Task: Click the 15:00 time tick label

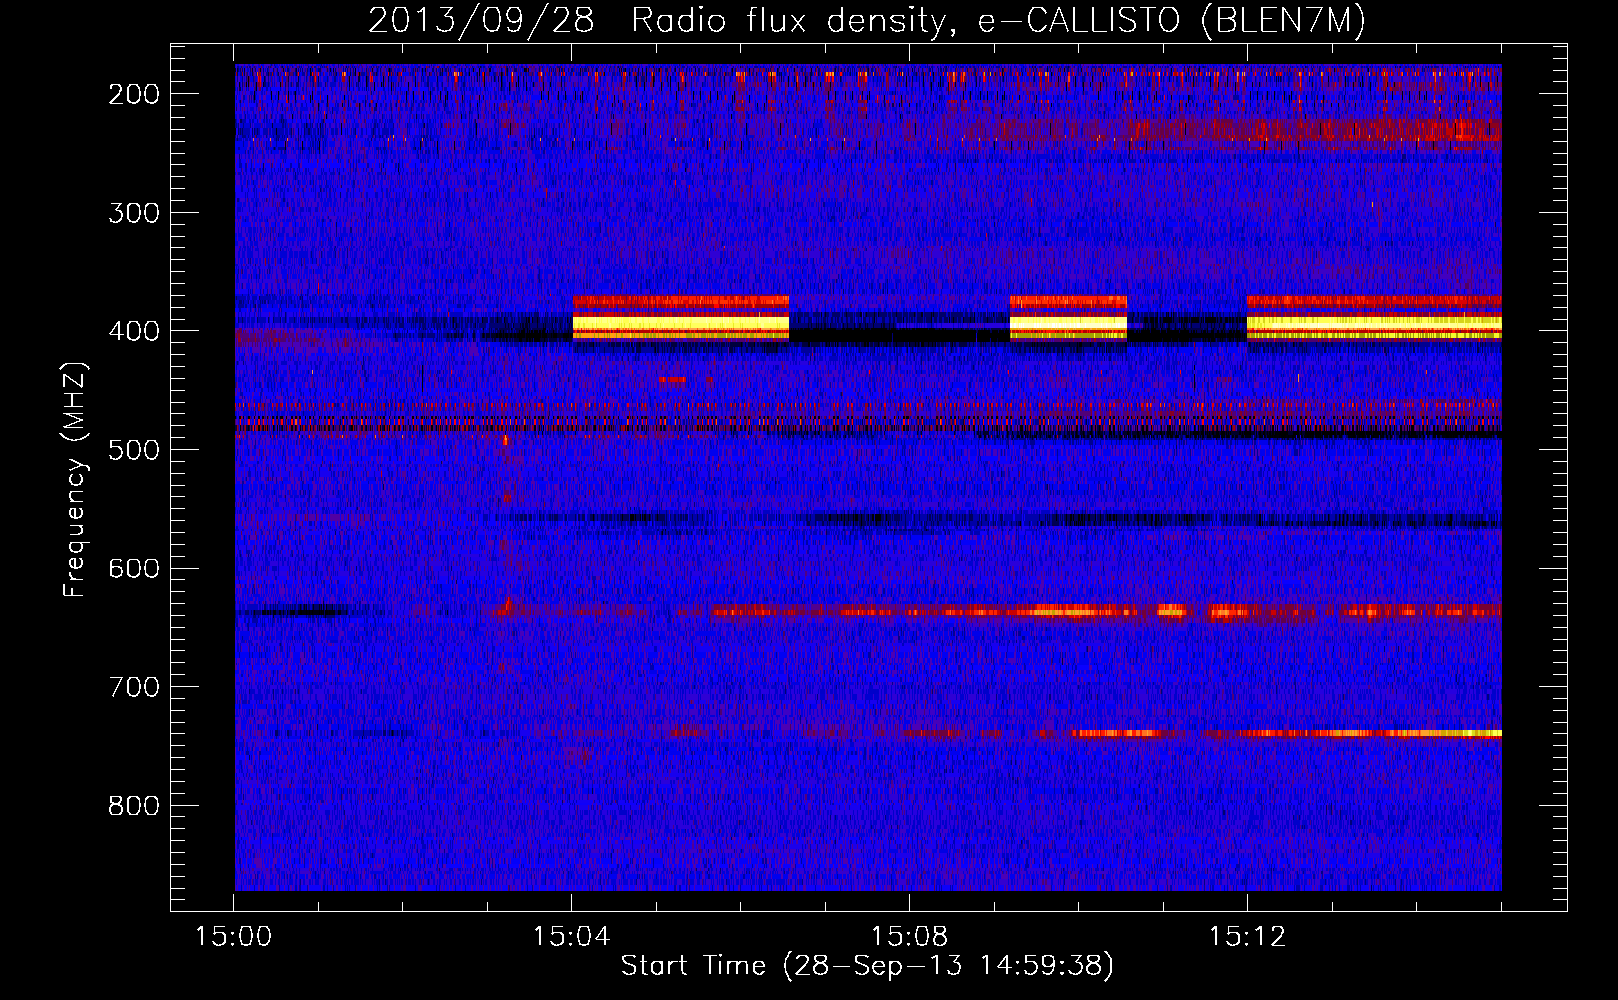Action: [x=234, y=937]
